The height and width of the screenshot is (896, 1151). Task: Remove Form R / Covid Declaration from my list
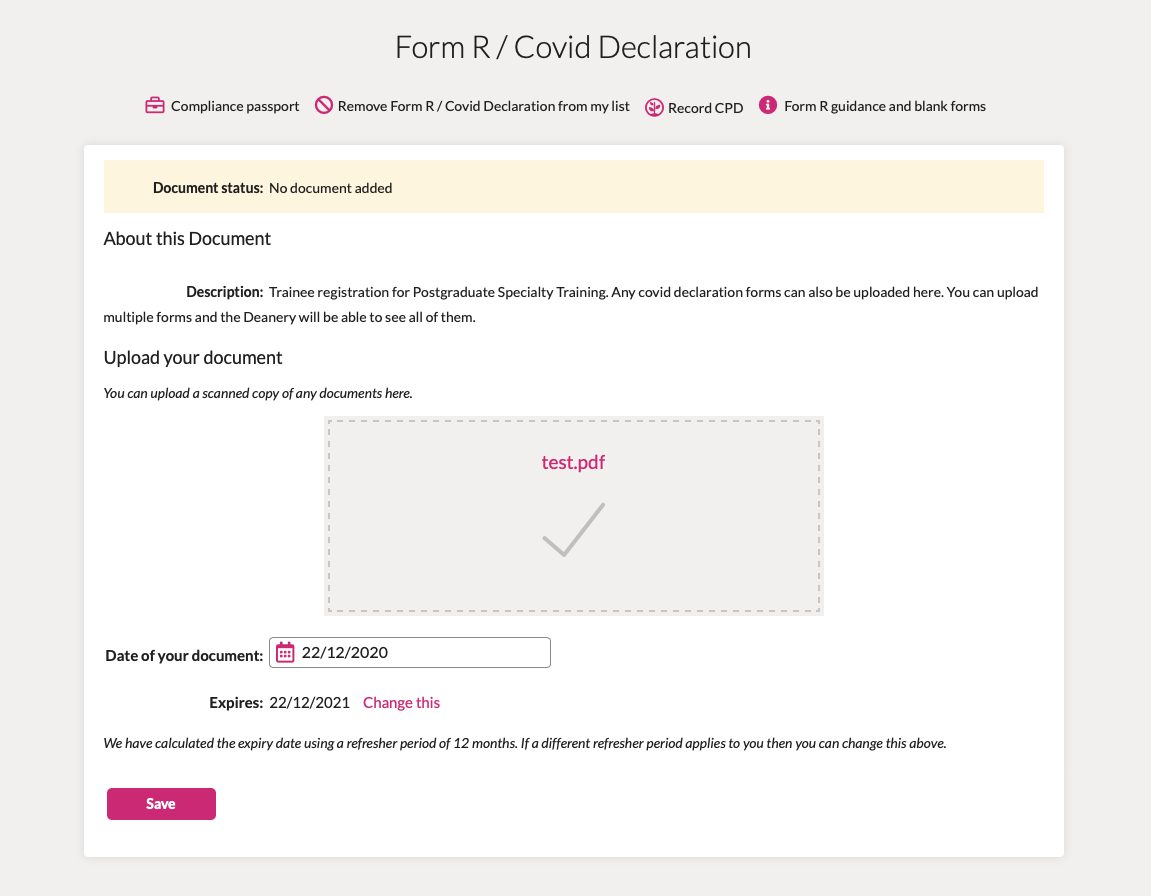[484, 106]
